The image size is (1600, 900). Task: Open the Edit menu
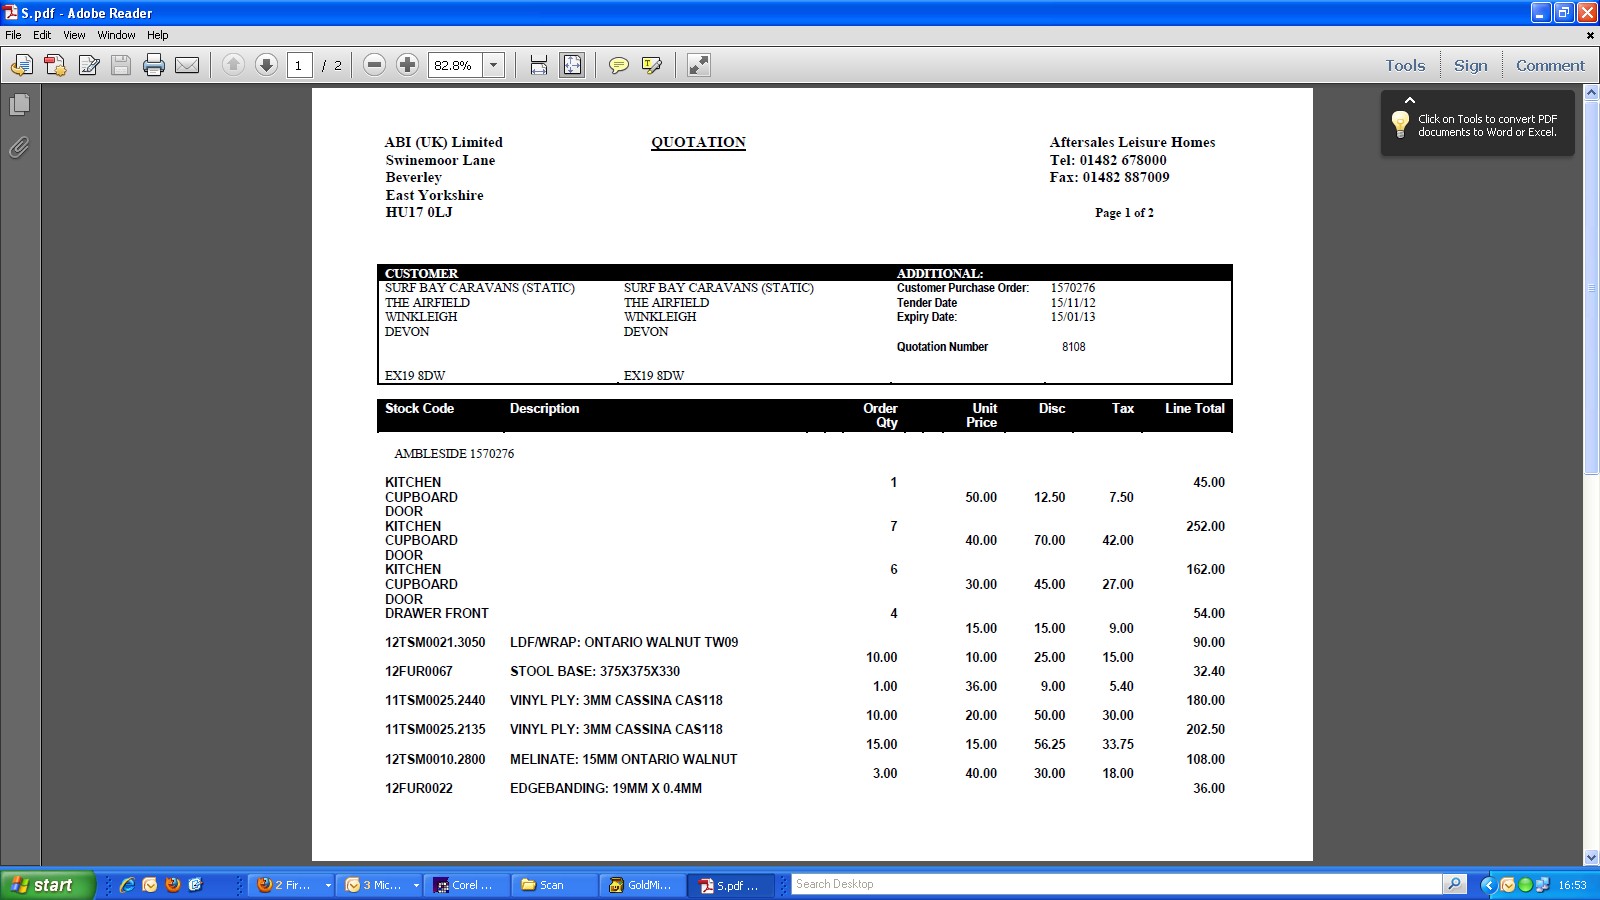tap(42, 35)
